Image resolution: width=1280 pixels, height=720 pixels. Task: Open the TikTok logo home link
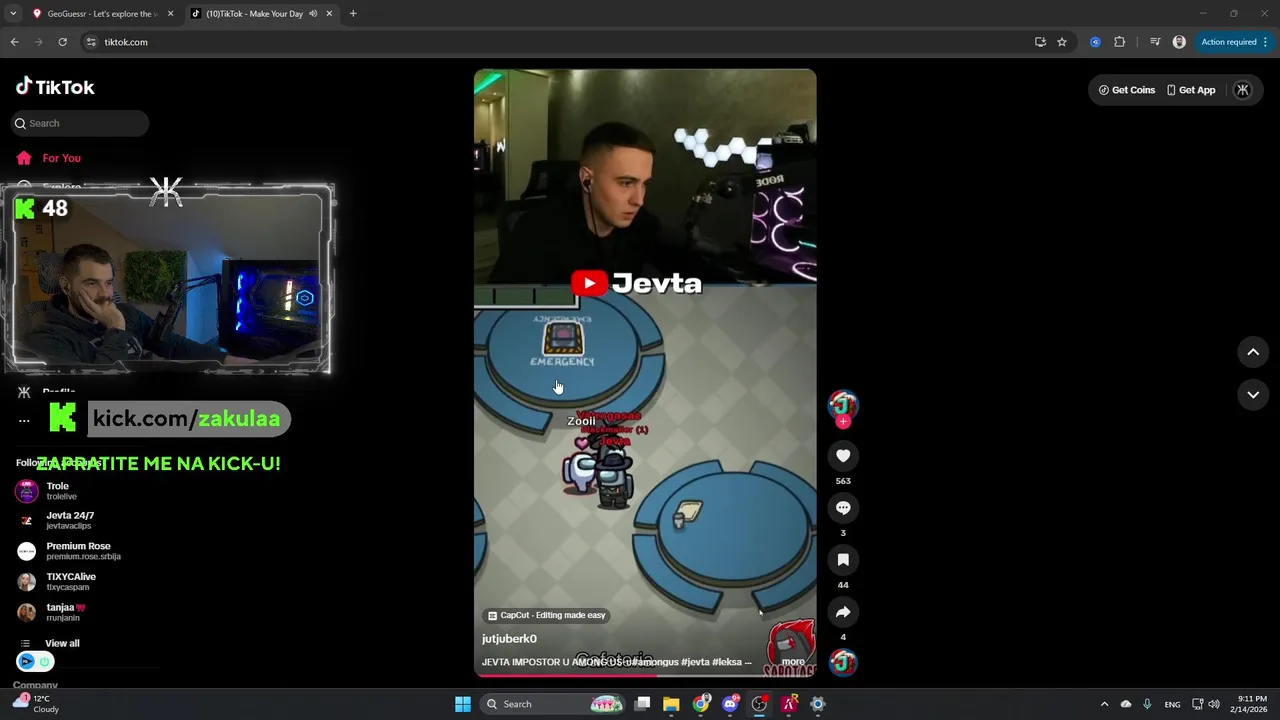pyautogui.click(x=55, y=87)
